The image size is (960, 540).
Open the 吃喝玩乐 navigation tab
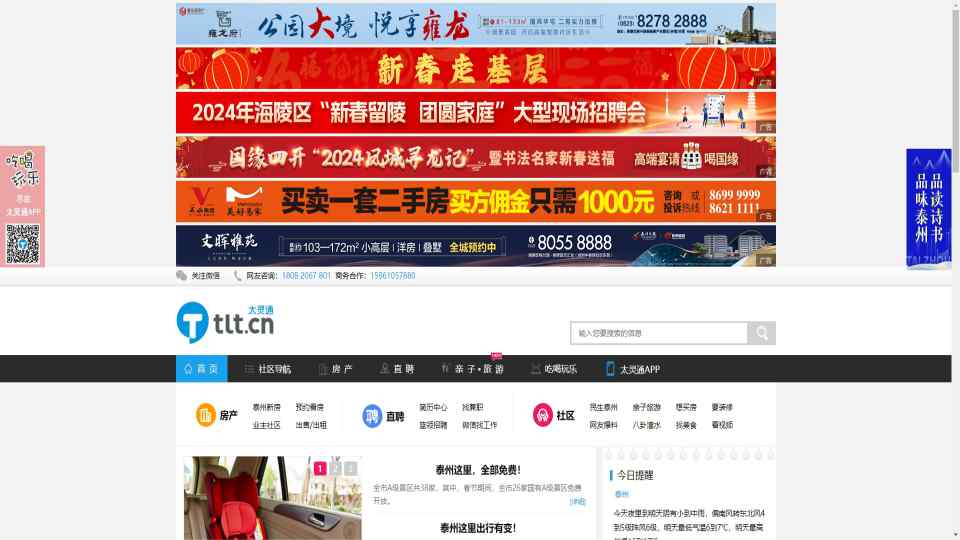click(x=554, y=369)
